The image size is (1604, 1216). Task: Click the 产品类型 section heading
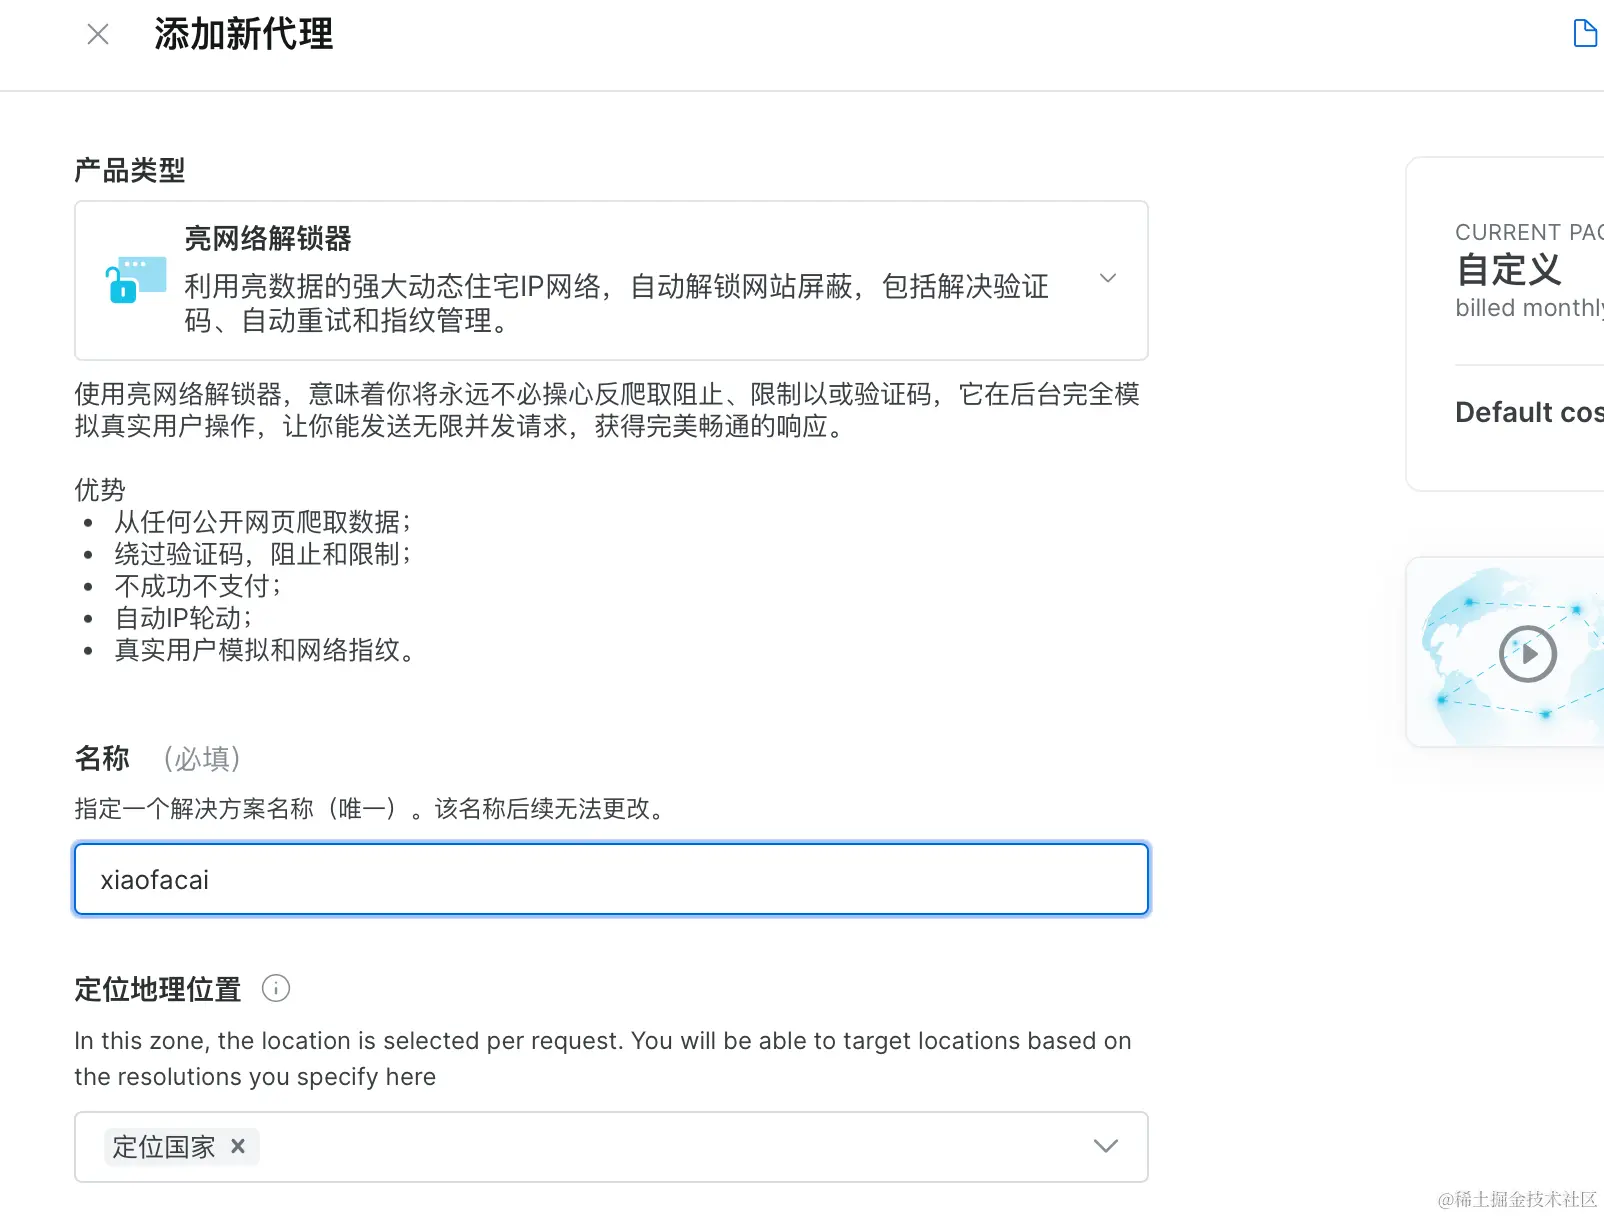[x=130, y=170]
